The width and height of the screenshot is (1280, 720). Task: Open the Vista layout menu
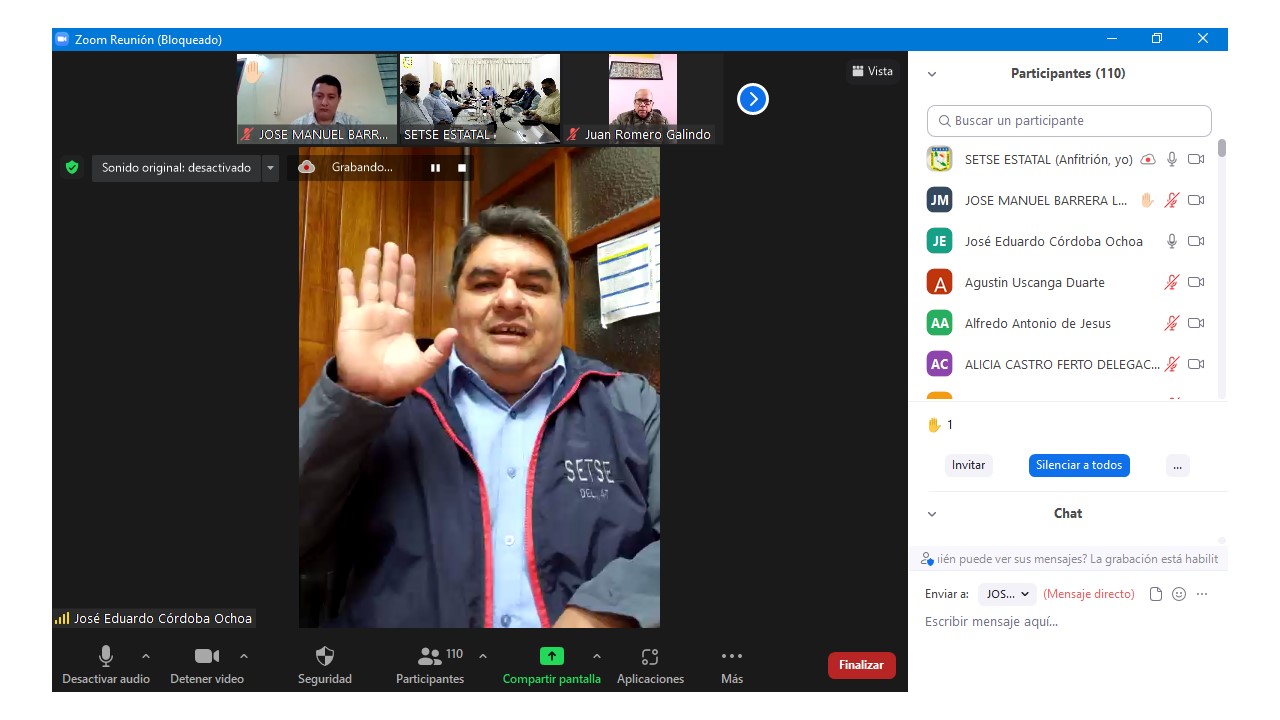pyautogui.click(x=873, y=71)
